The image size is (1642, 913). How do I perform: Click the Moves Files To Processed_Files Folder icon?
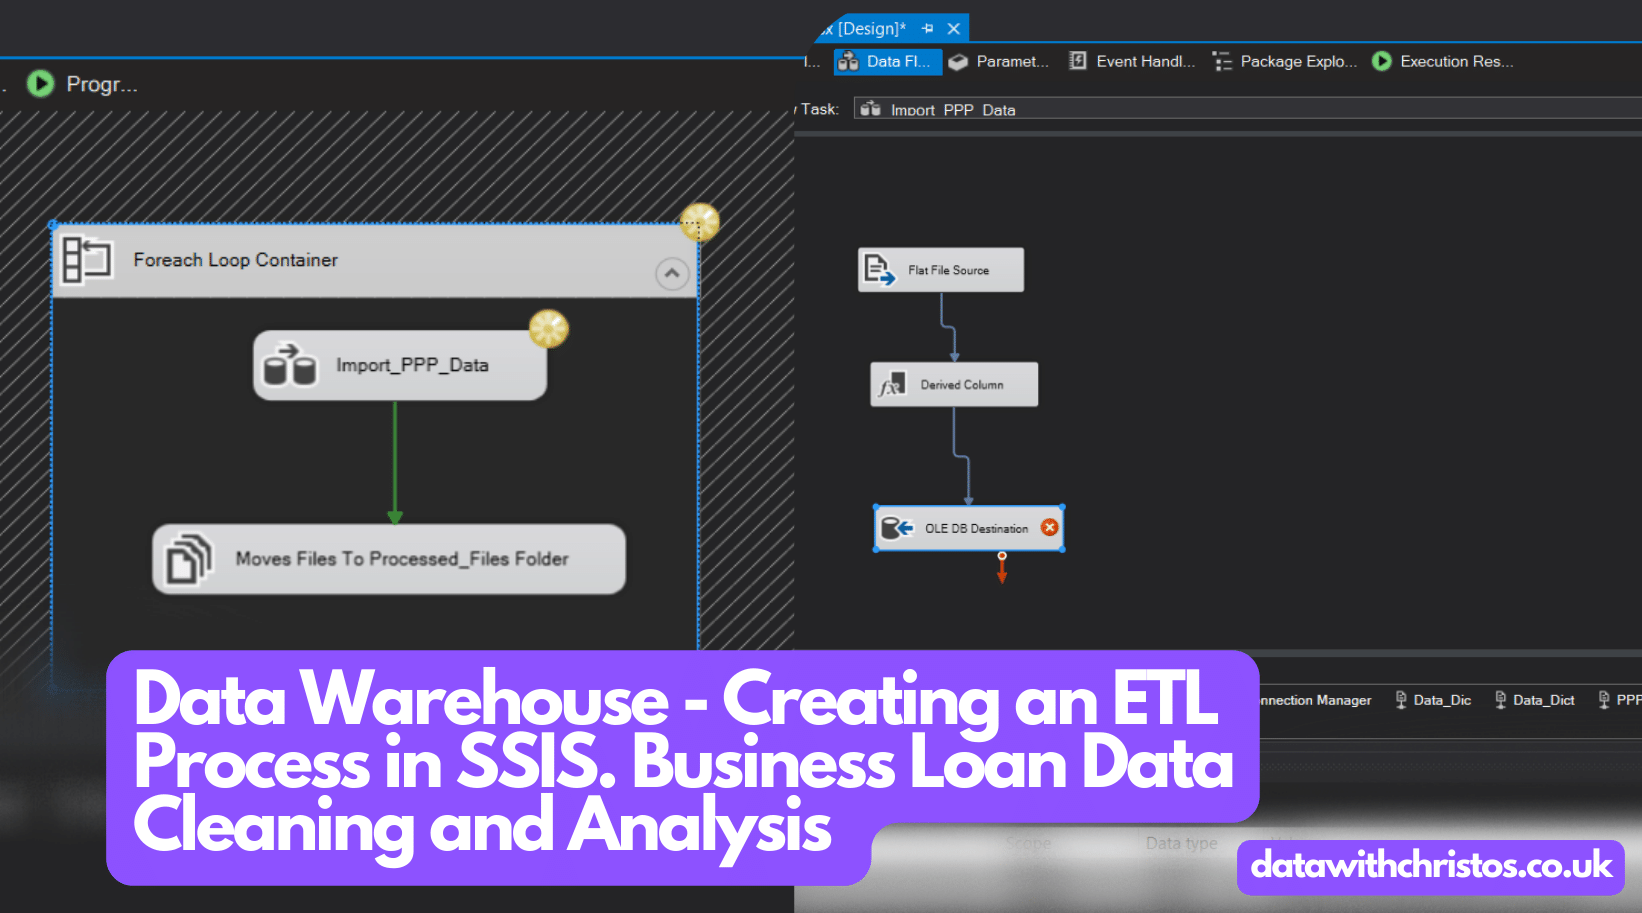tap(188, 558)
